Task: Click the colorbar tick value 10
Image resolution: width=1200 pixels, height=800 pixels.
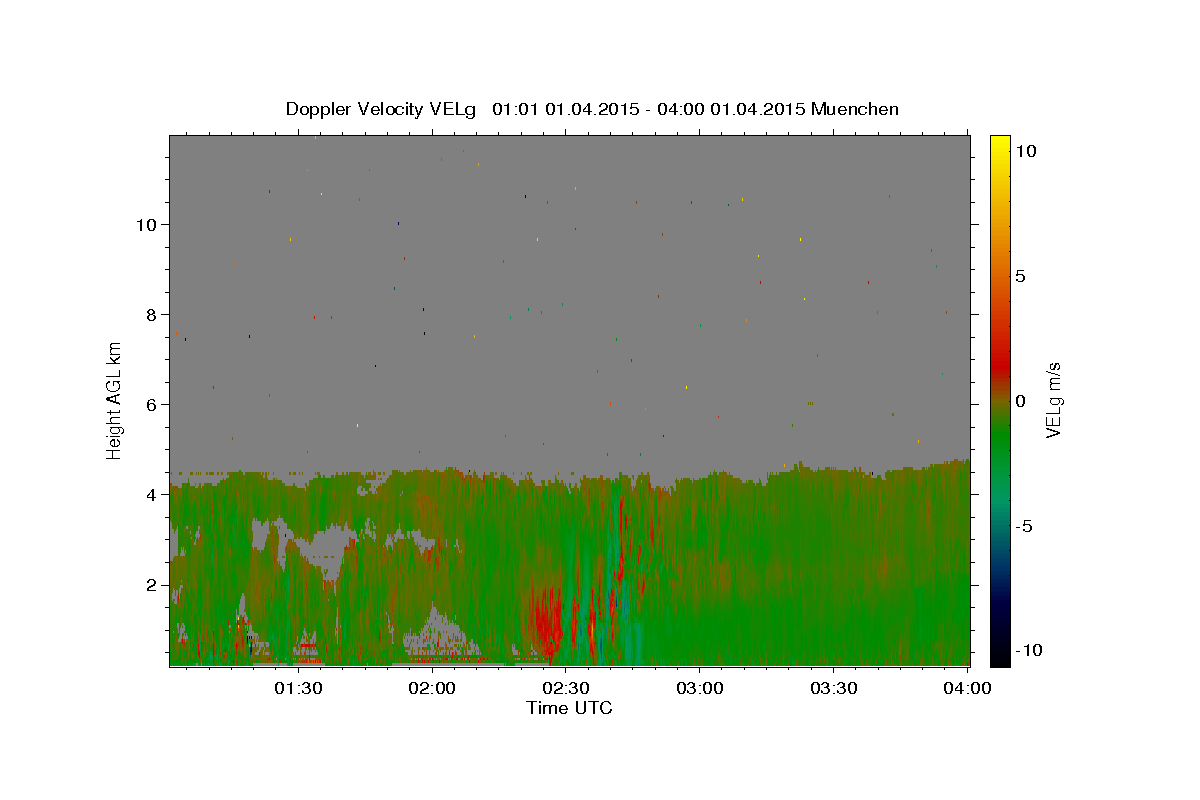Action: (1025, 151)
